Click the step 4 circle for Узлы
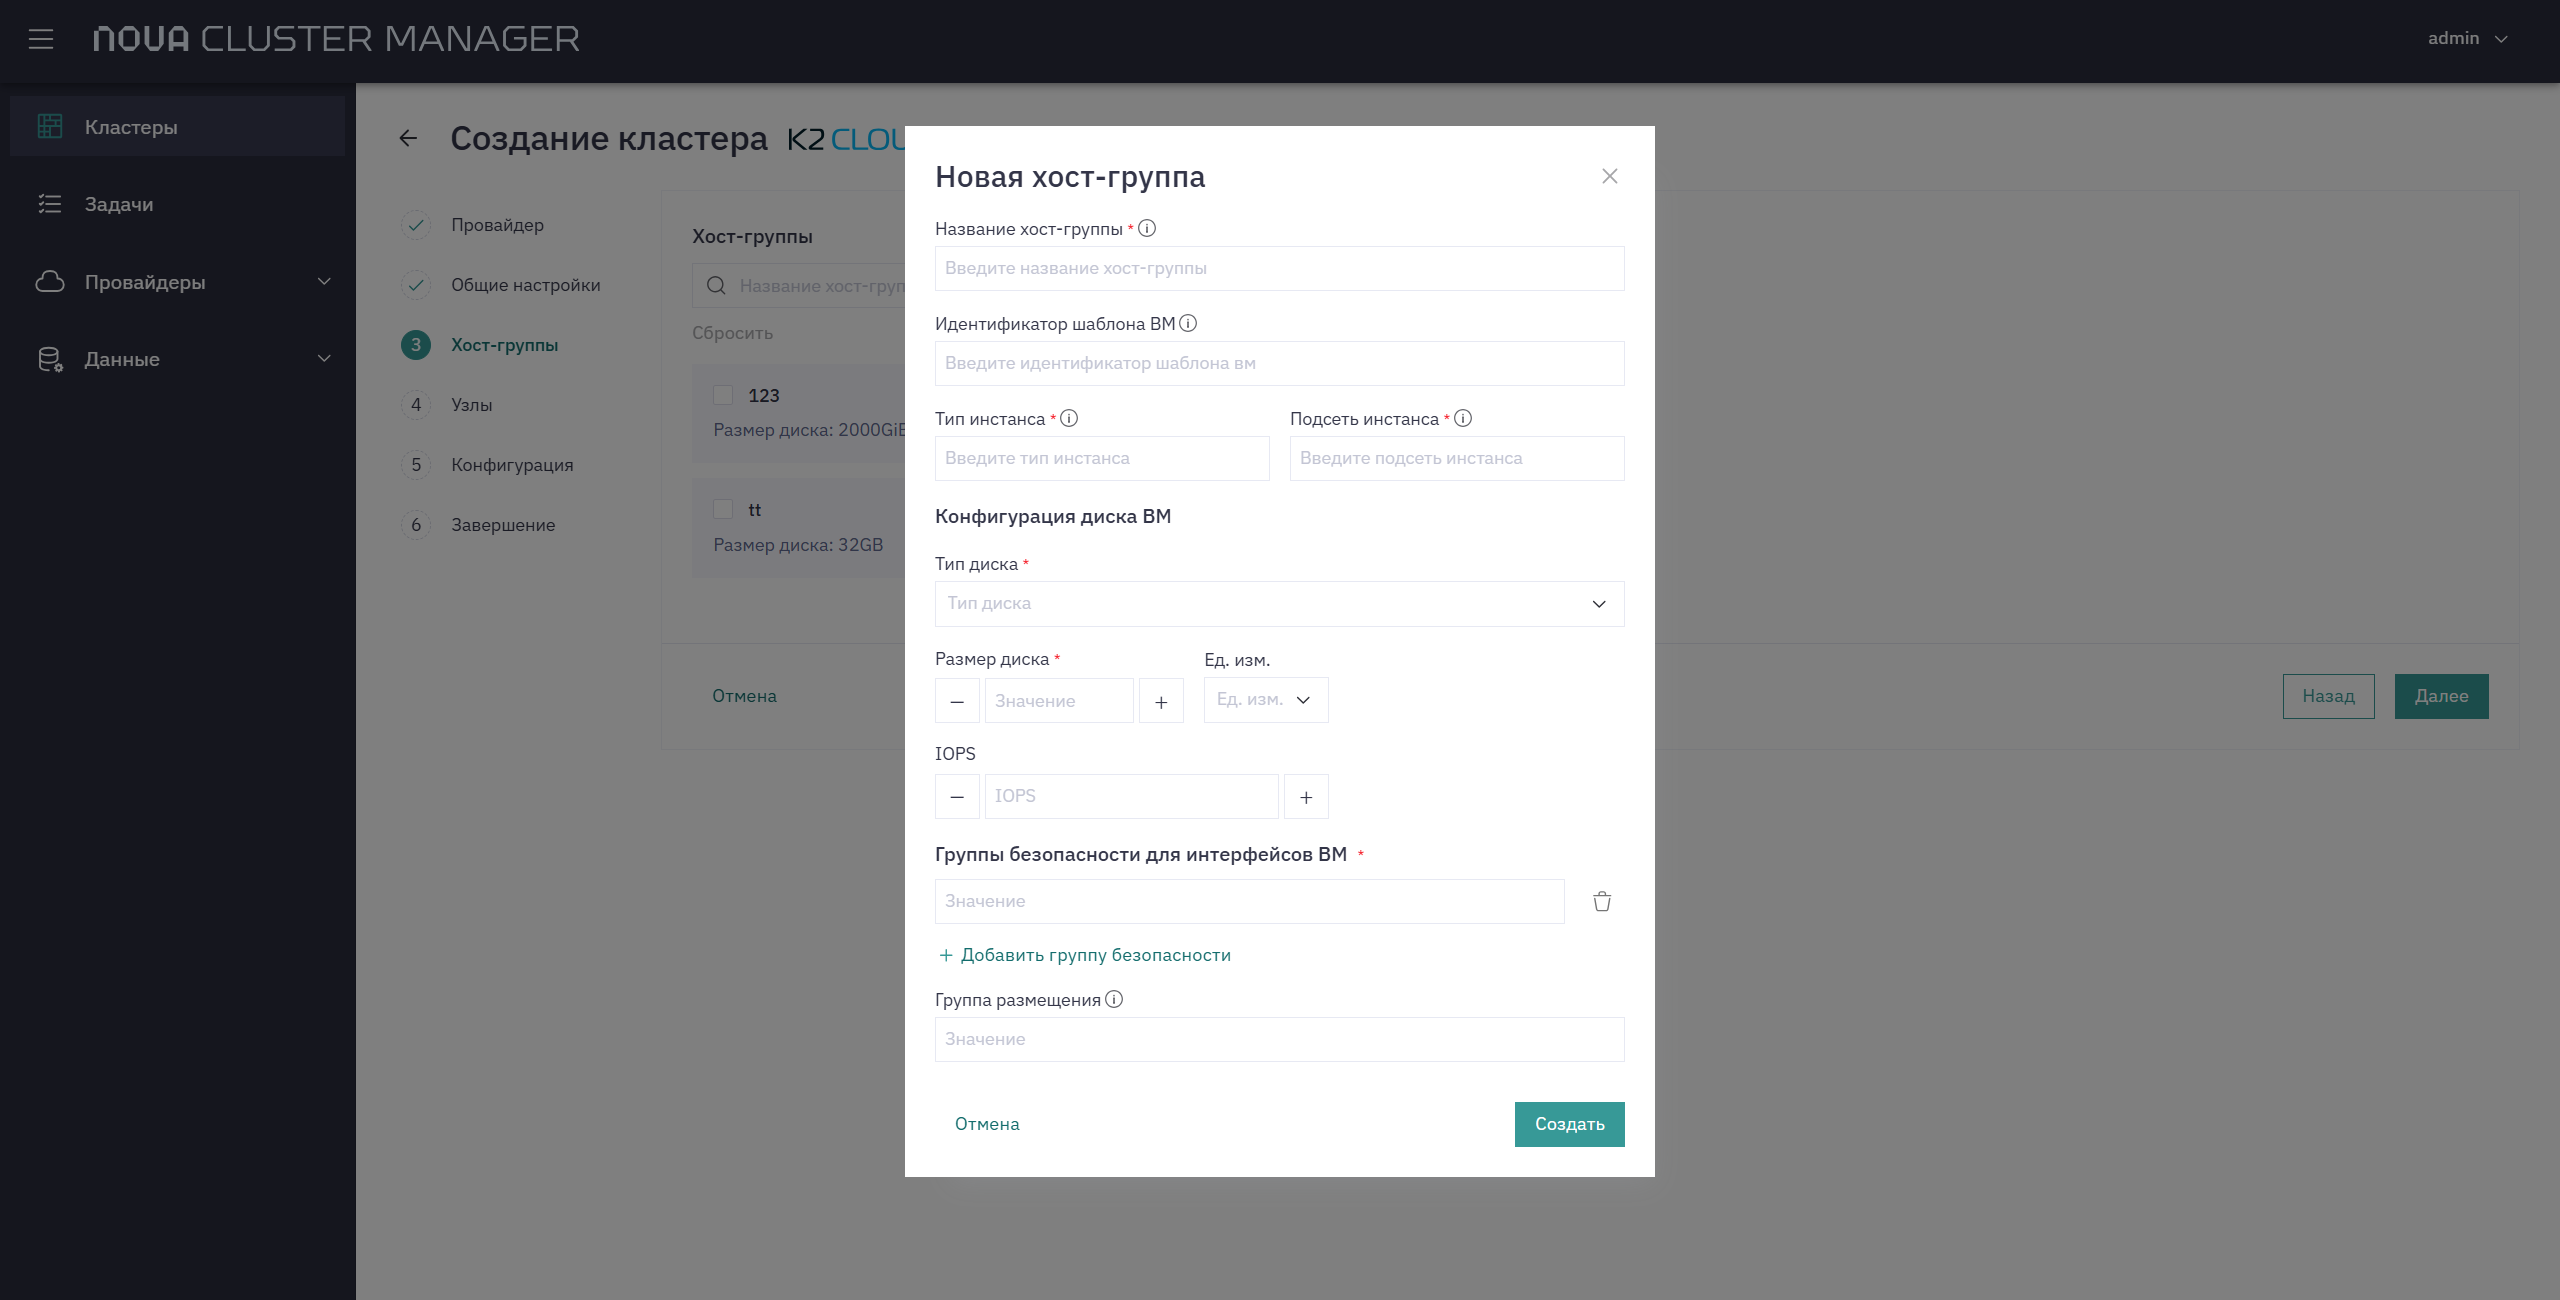The width and height of the screenshot is (2560, 1300). [x=416, y=405]
